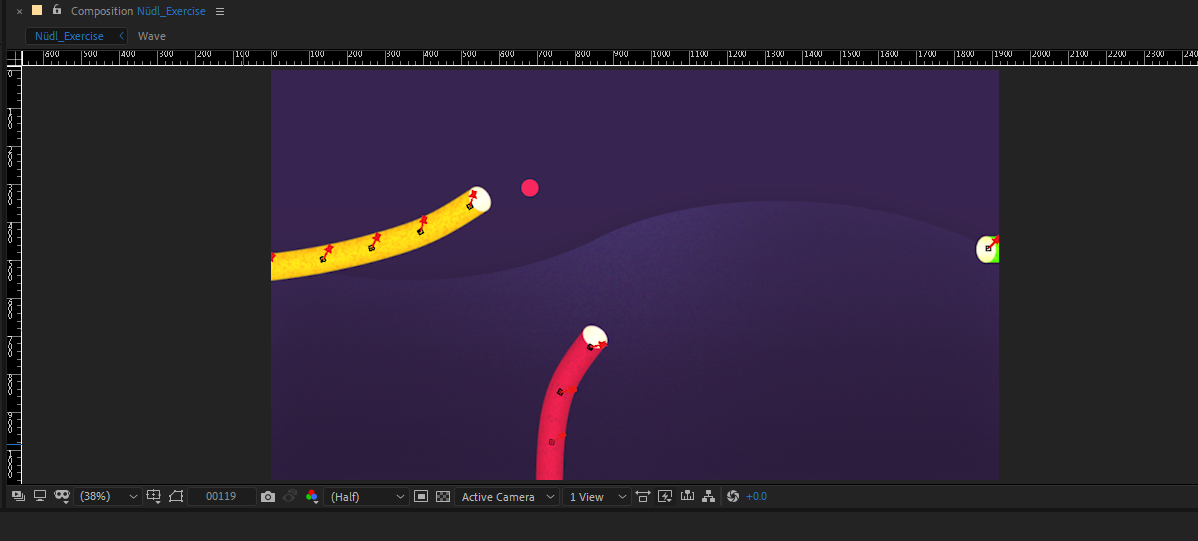Click the Timeline button icon

[687, 497]
